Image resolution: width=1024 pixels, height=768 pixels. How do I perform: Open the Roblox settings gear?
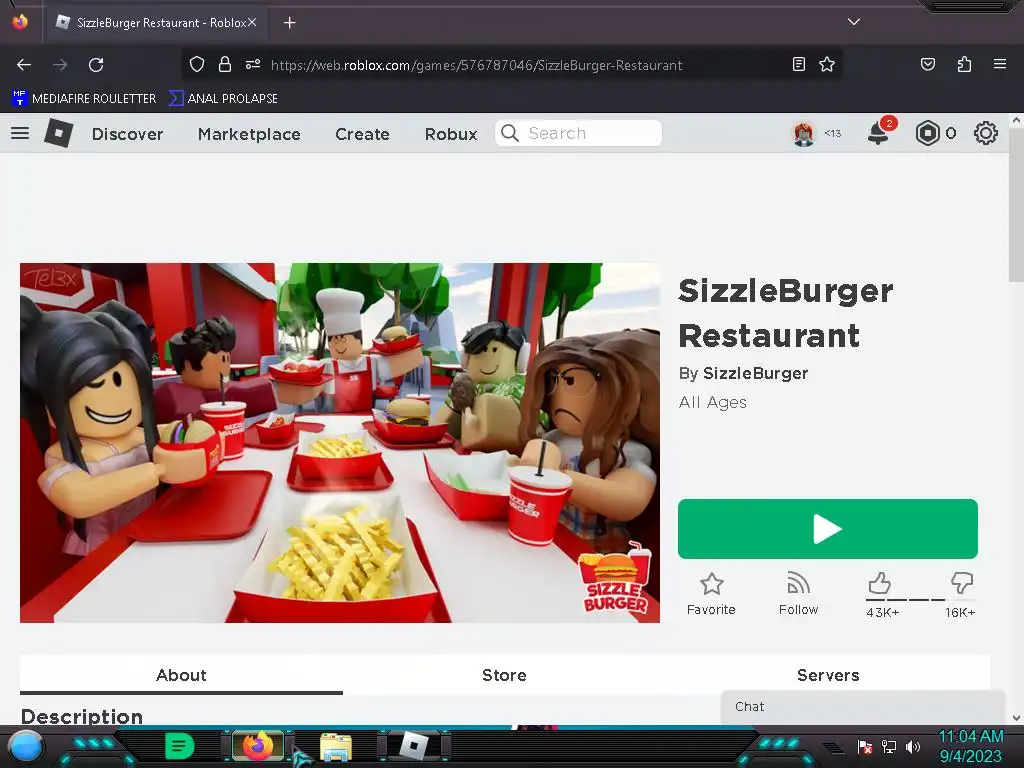985,133
